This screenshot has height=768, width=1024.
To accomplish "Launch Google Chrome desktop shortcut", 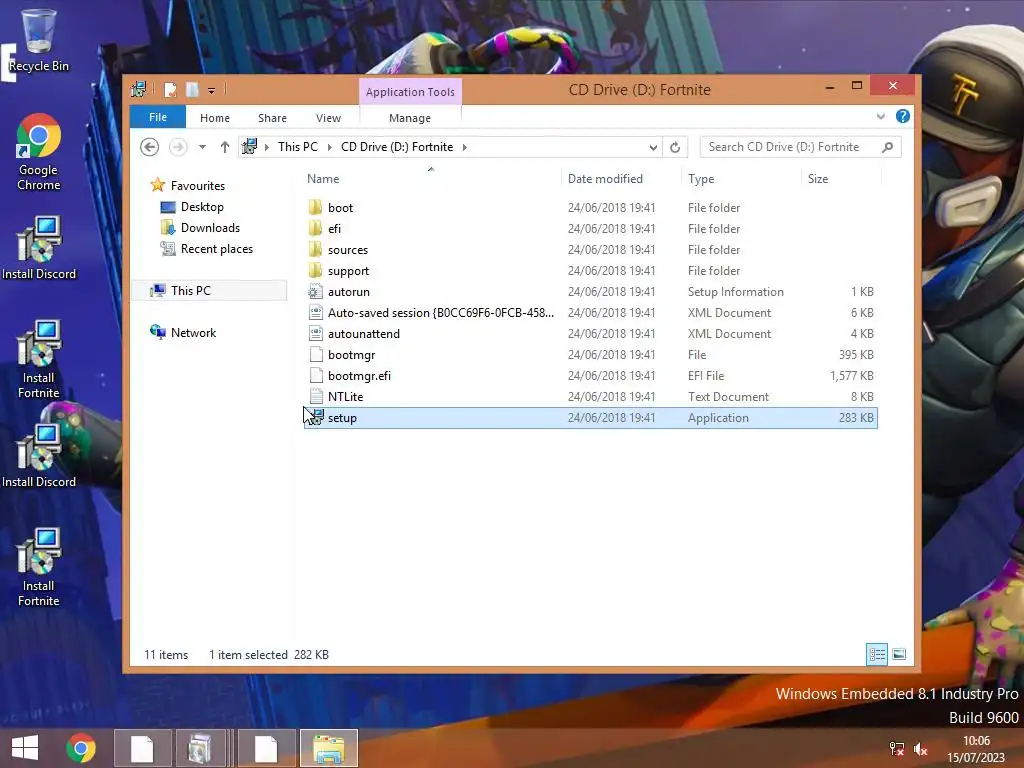I will 39,152.
